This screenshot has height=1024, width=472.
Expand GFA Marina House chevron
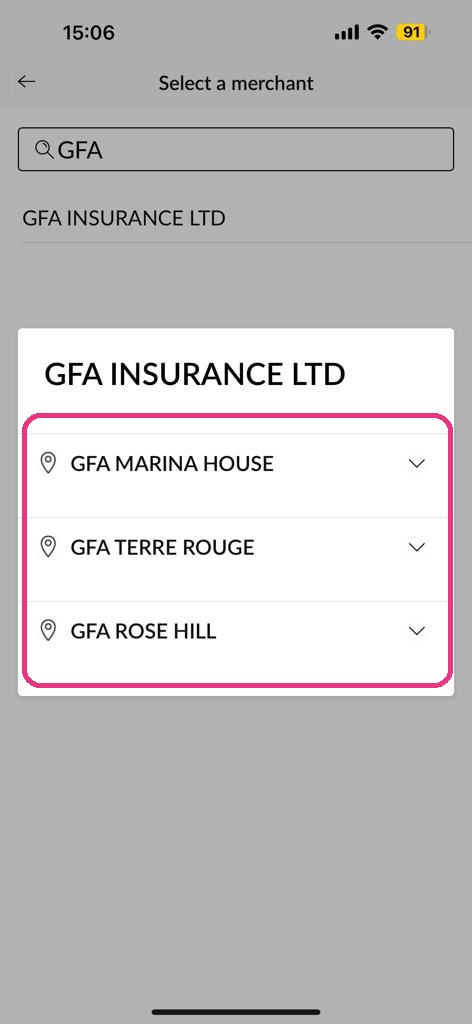[x=417, y=463]
